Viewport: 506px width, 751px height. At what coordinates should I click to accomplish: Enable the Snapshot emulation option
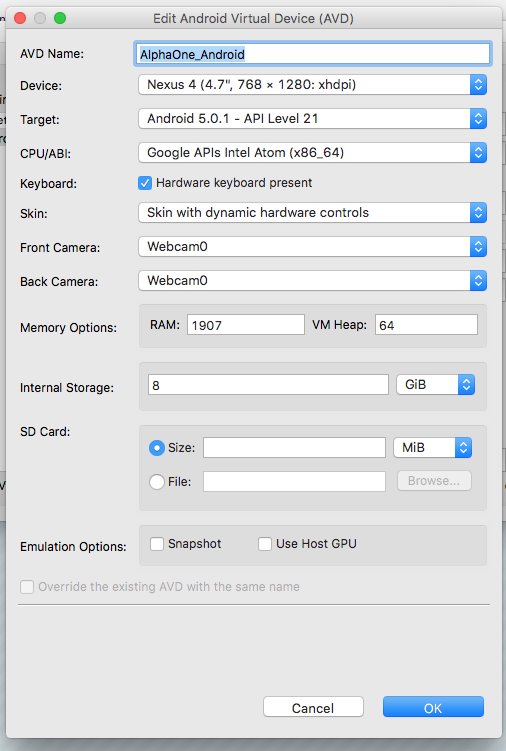point(157,544)
